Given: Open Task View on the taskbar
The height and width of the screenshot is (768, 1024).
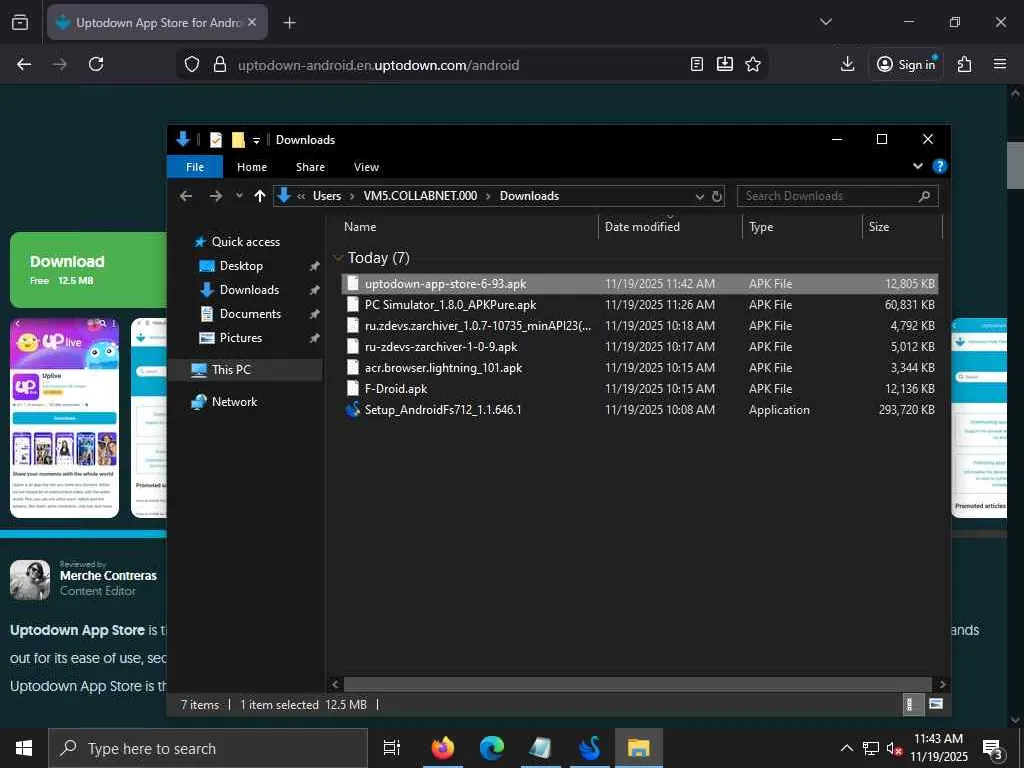Looking at the screenshot, I should pyautogui.click(x=391, y=748).
